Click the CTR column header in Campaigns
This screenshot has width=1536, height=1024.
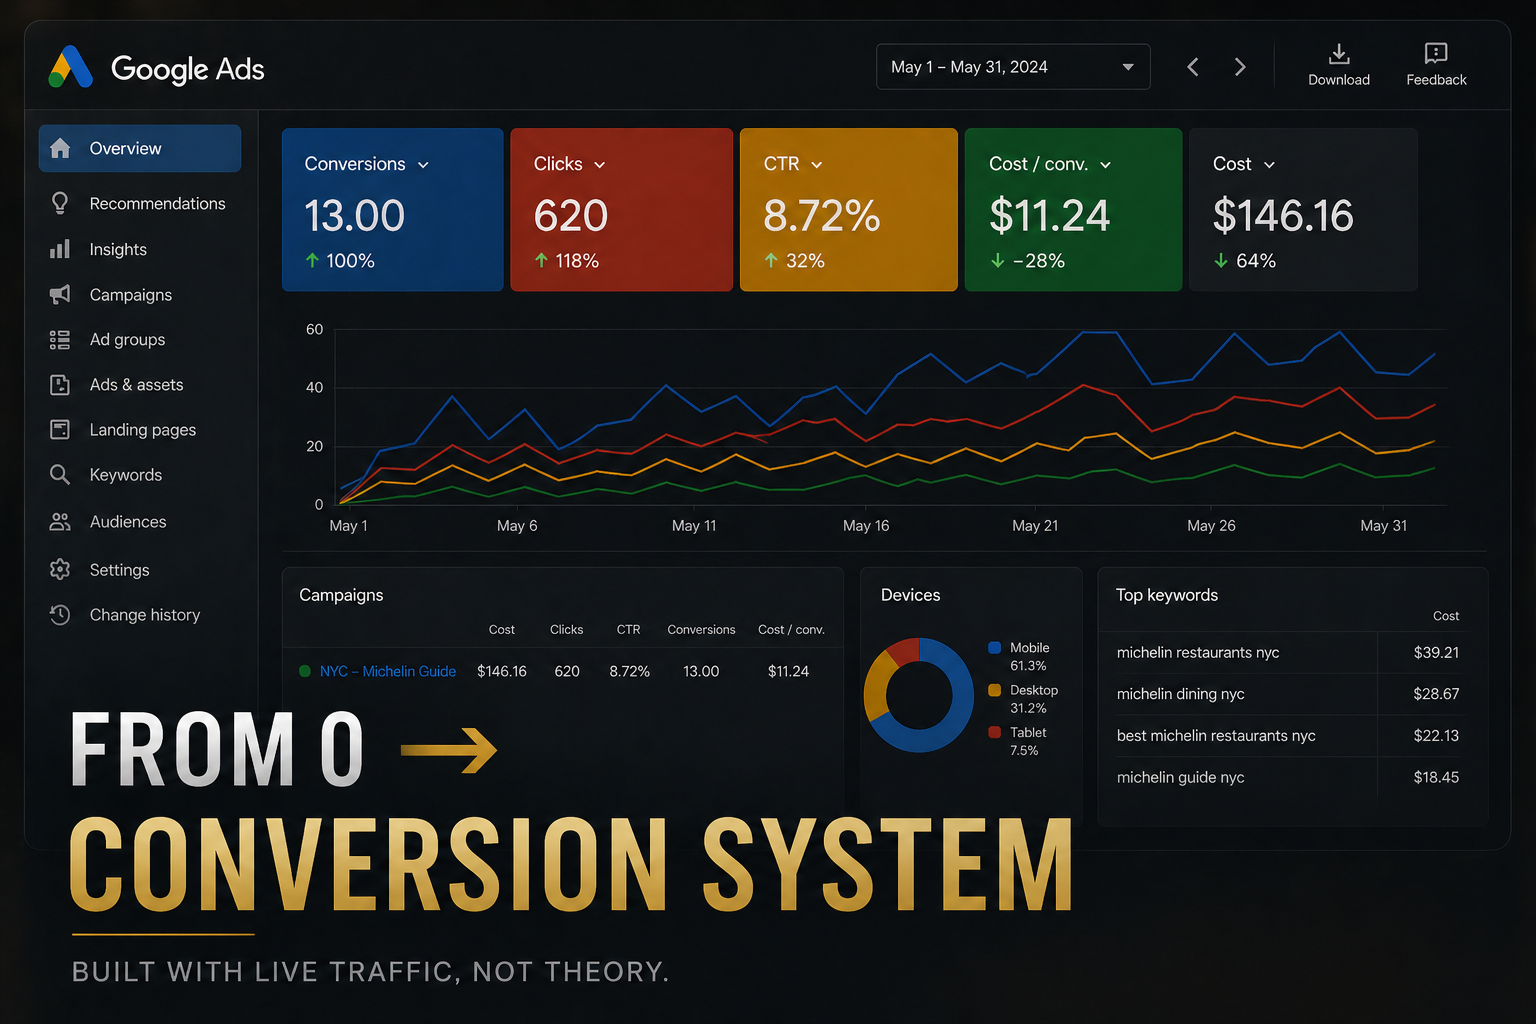tap(628, 629)
